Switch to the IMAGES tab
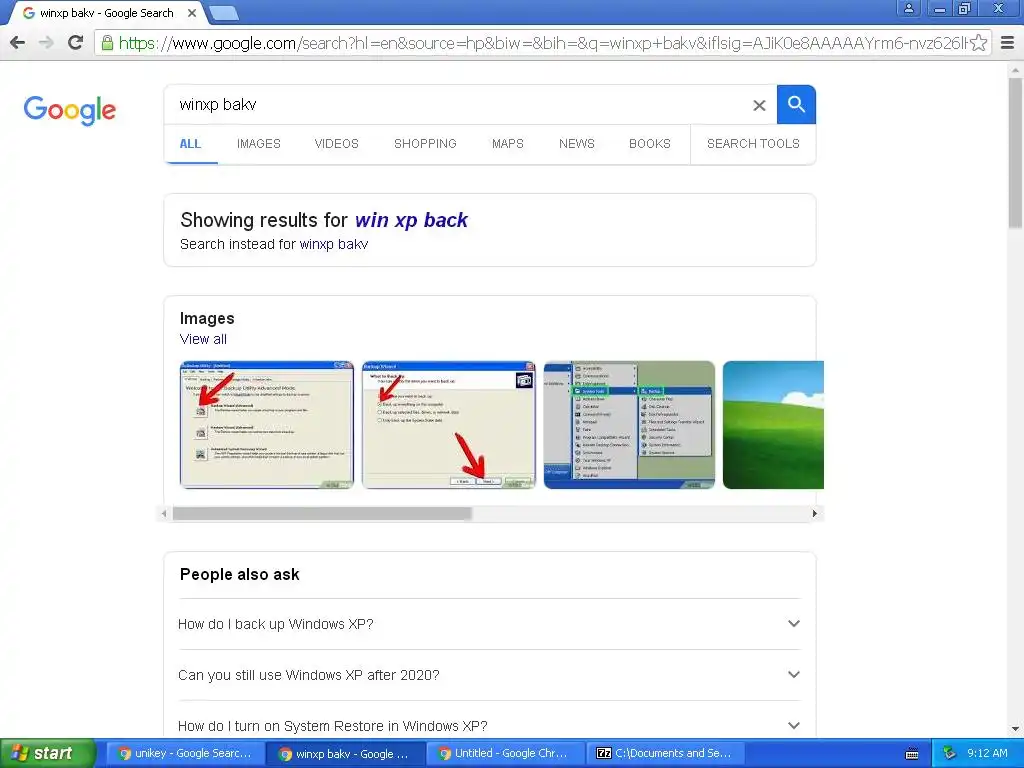This screenshot has height=768, width=1024. click(x=259, y=144)
